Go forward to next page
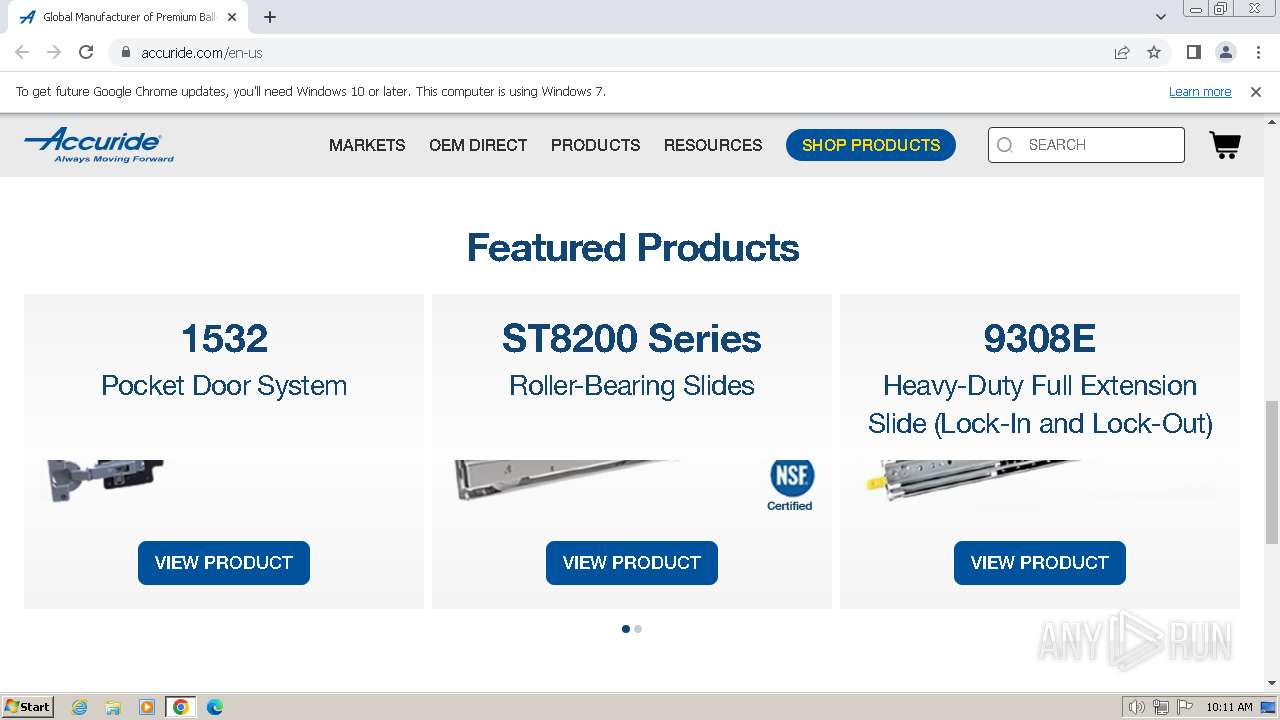This screenshot has height=720, width=1280. 54,52
